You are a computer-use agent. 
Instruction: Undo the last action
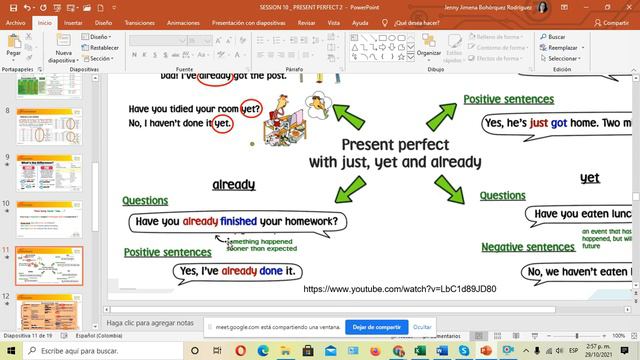point(27,8)
